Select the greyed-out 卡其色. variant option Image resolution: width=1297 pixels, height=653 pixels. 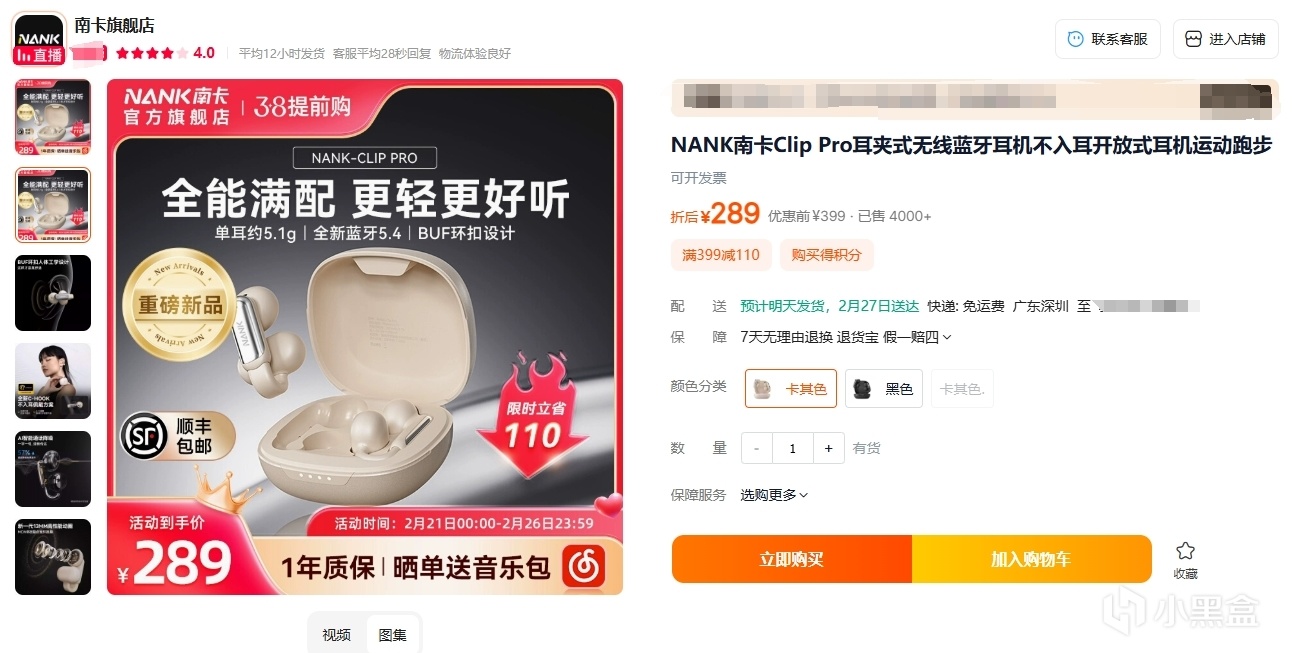[x=962, y=388]
